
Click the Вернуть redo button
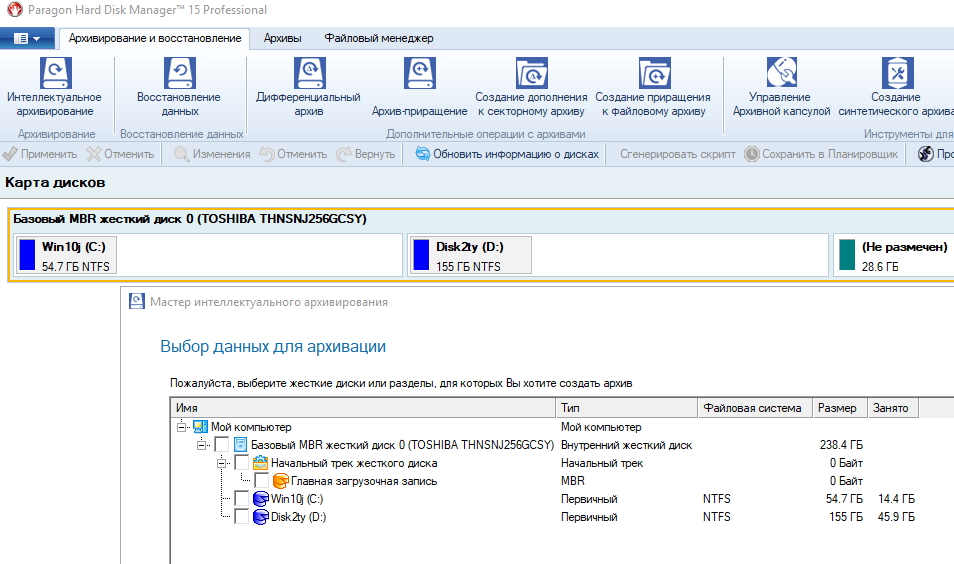366,154
